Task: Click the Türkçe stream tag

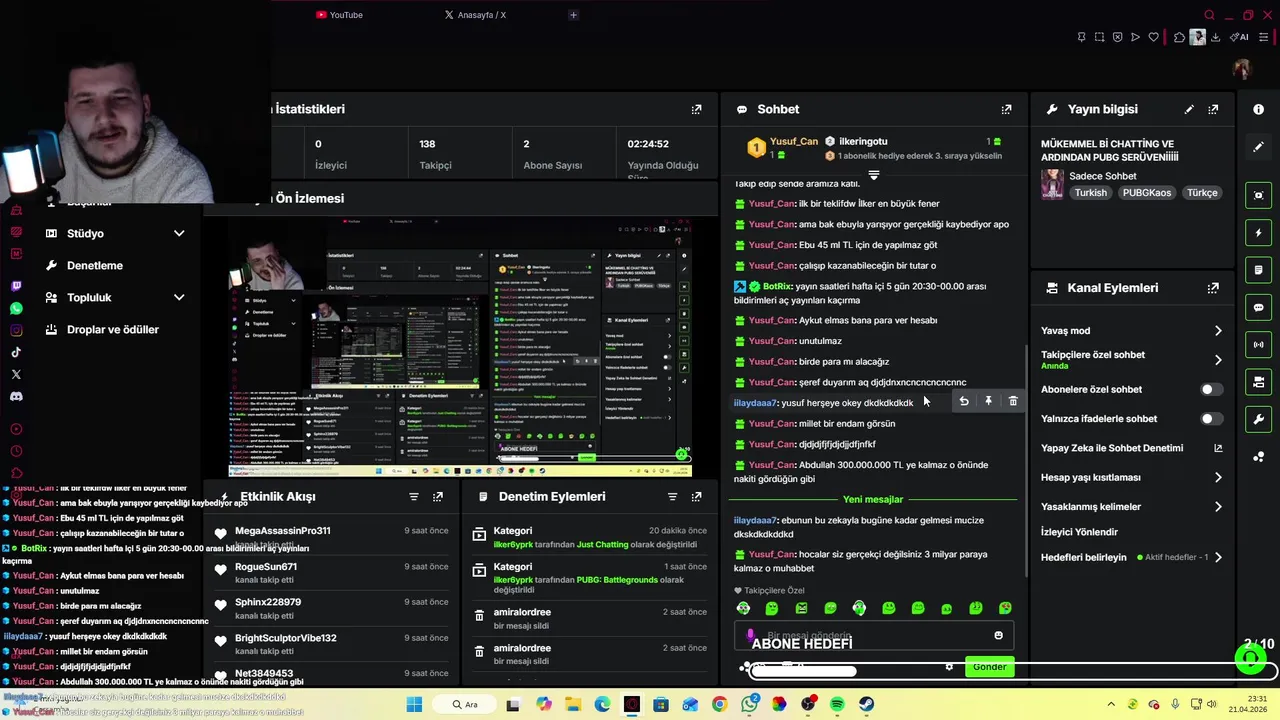Action: point(1202,193)
